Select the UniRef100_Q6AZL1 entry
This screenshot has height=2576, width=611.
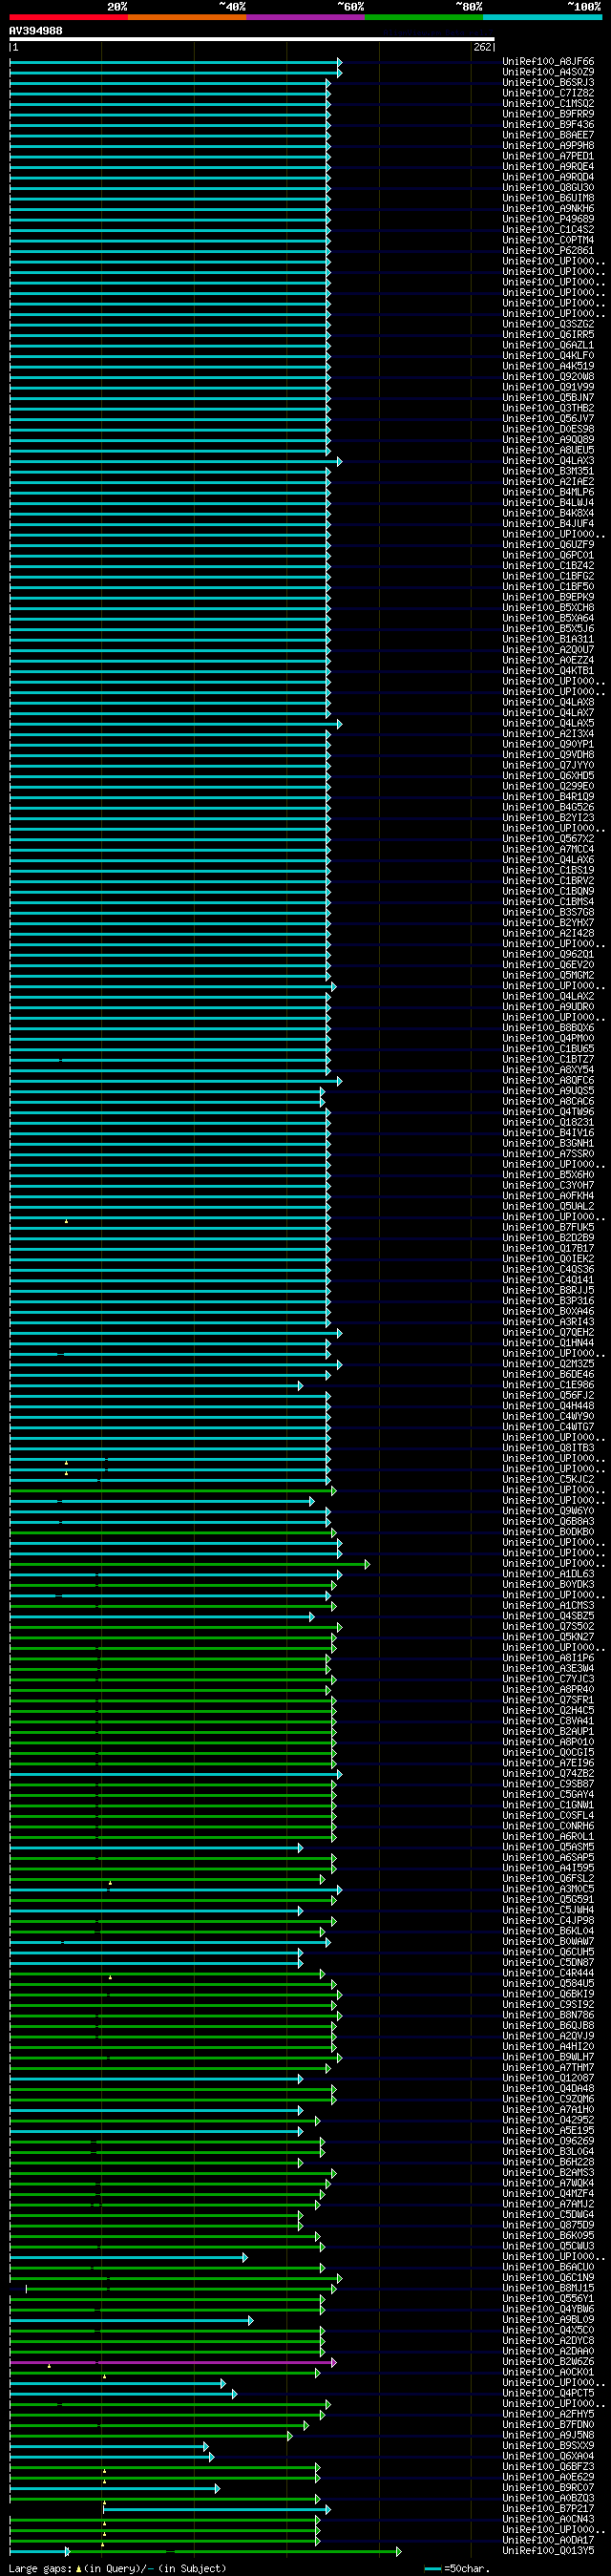pyautogui.click(x=548, y=345)
